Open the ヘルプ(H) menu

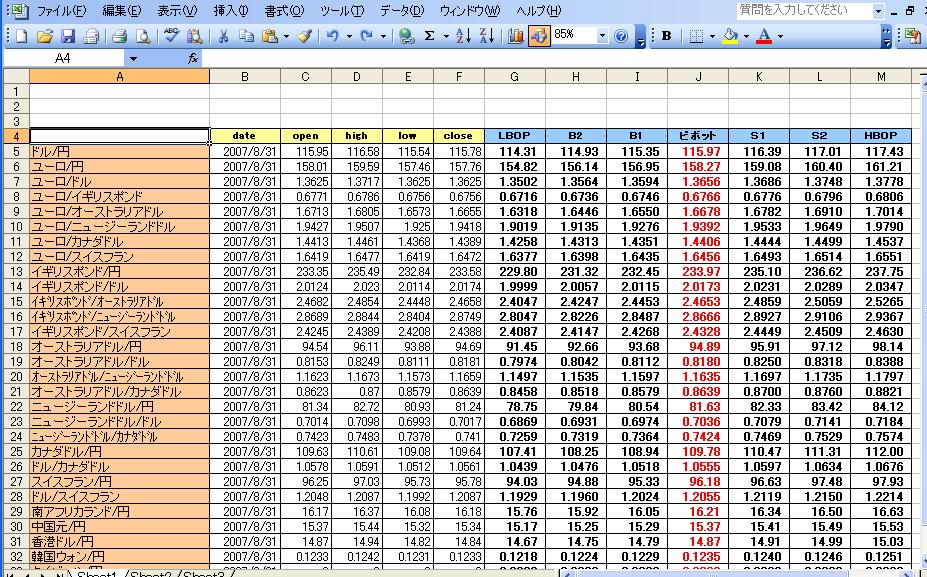tap(539, 11)
